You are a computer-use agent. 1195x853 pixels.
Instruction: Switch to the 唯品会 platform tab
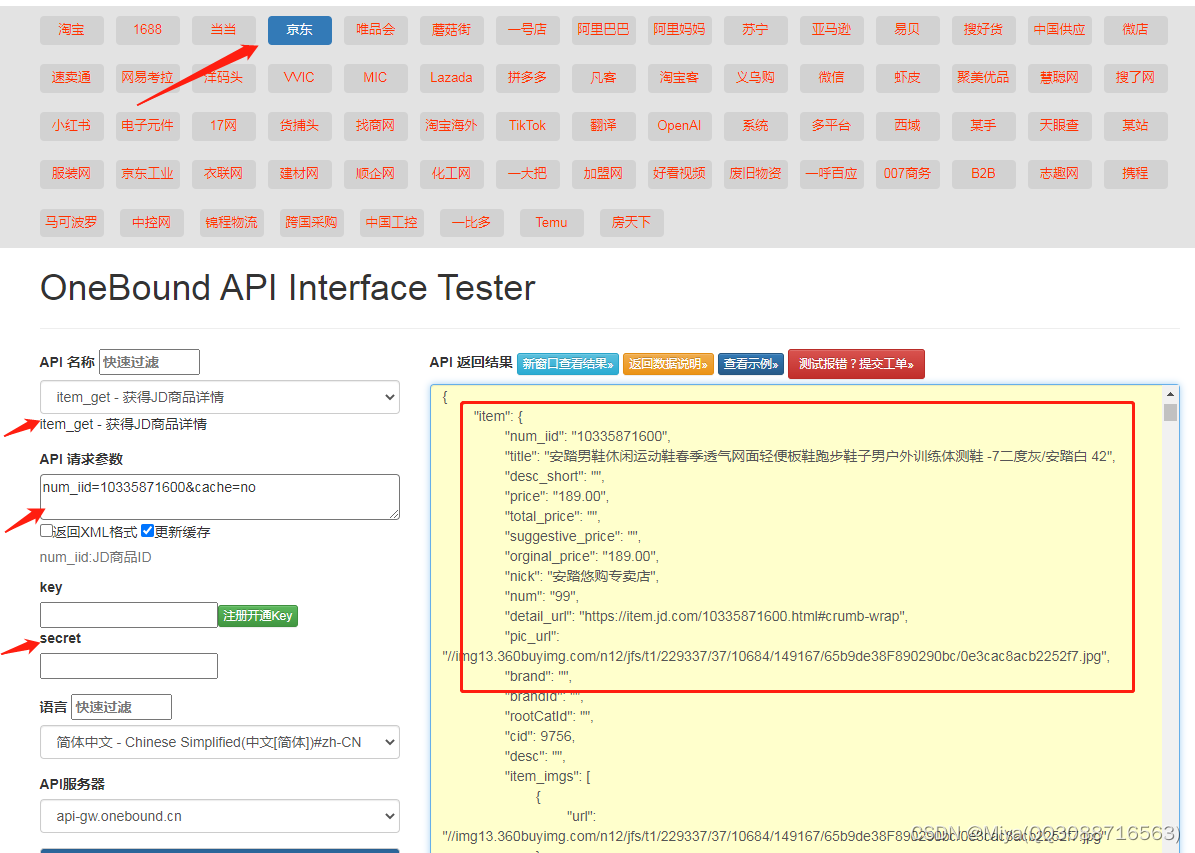click(376, 30)
